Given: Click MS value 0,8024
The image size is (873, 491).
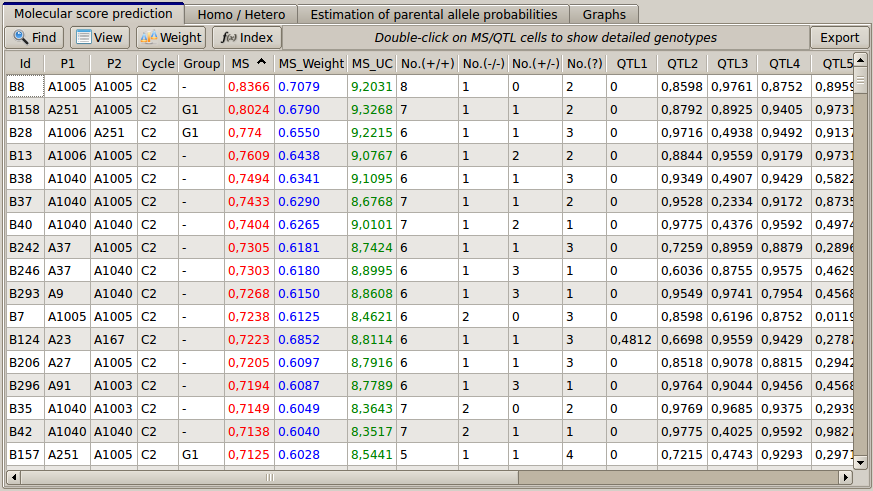Looking at the screenshot, I should pos(249,110).
